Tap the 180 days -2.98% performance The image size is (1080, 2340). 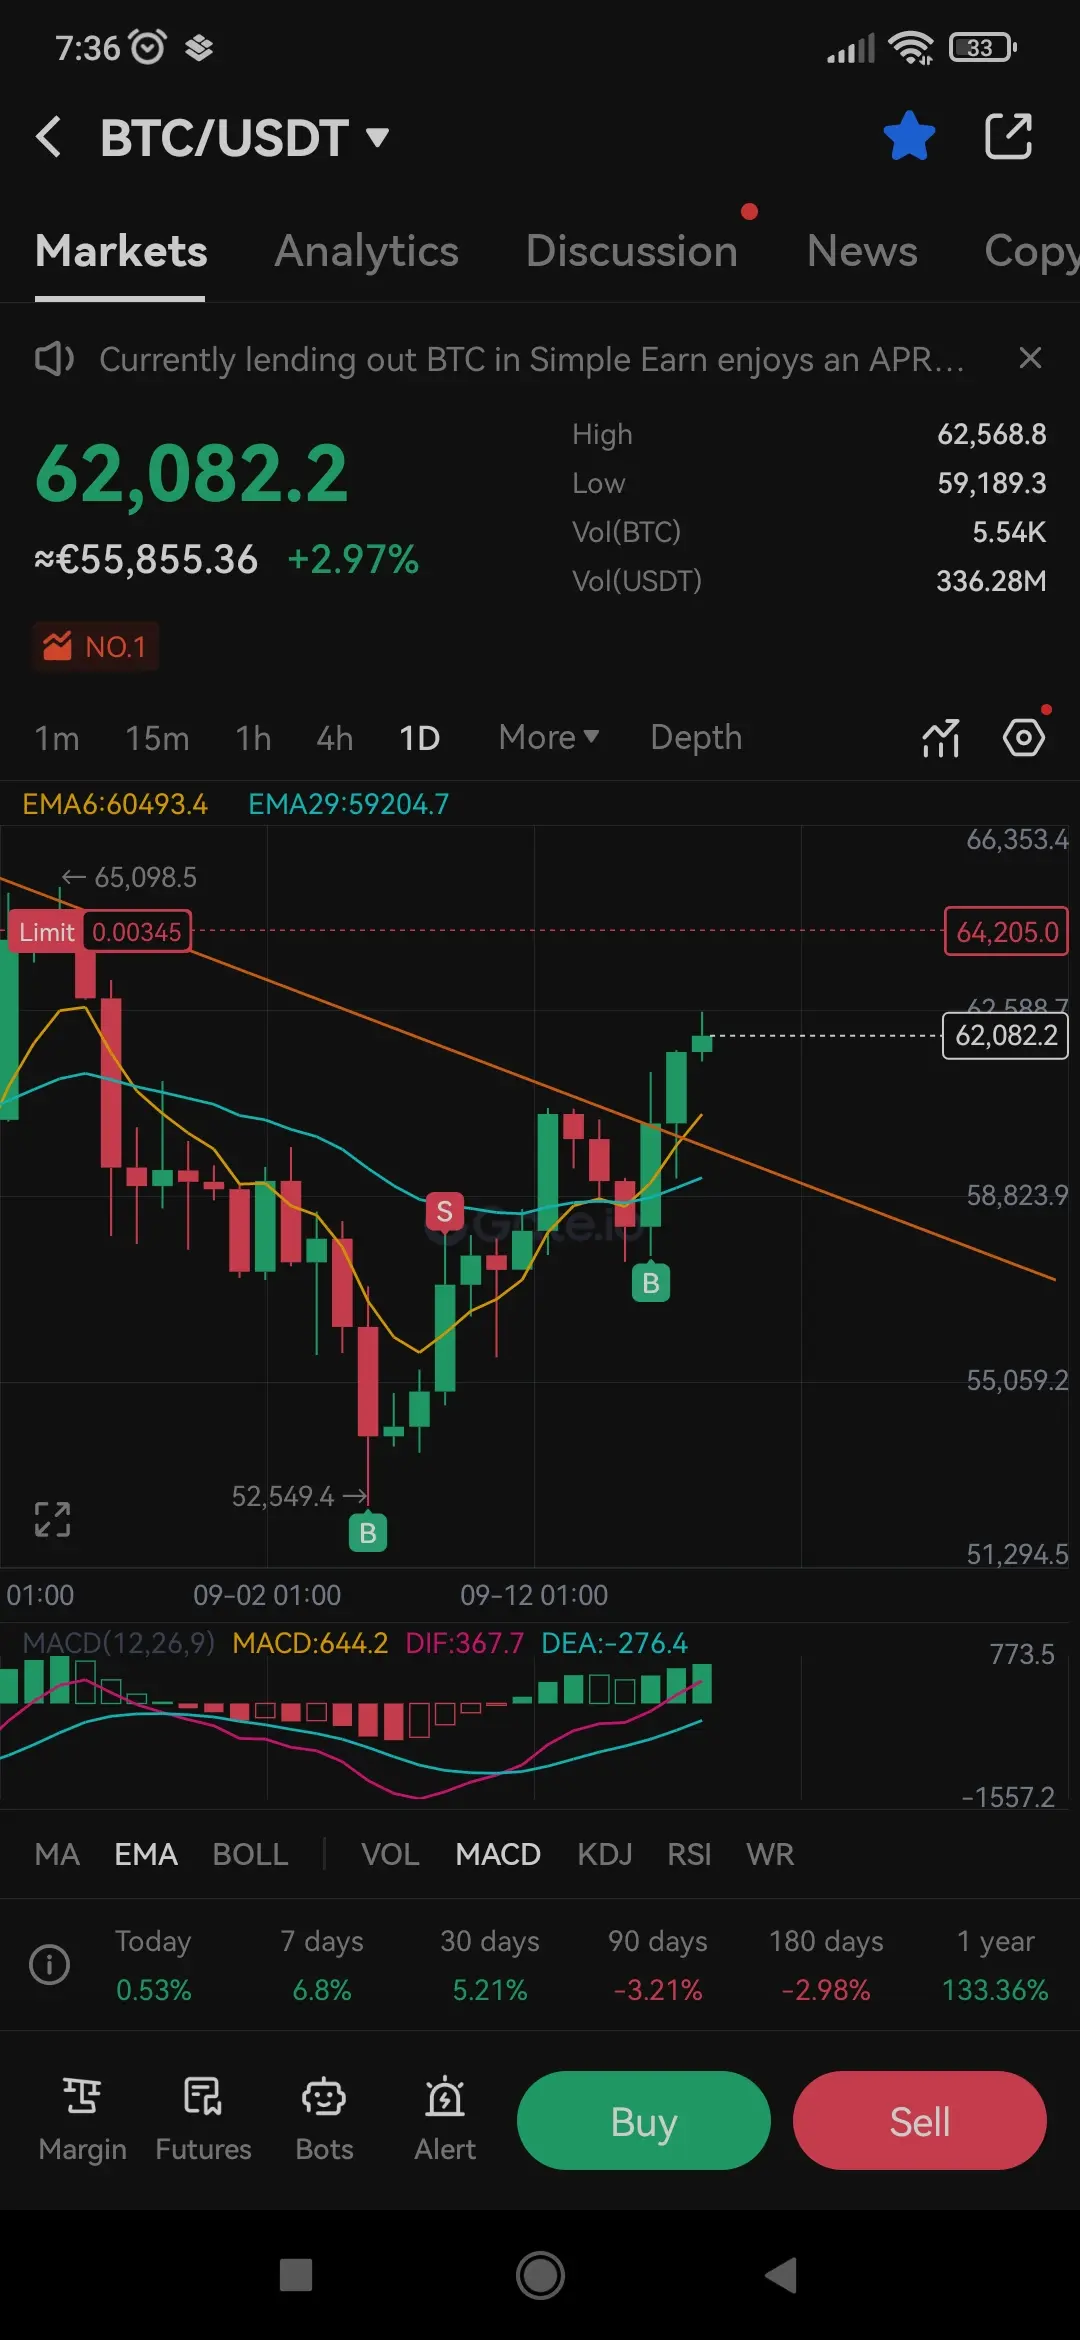tap(826, 1965)
